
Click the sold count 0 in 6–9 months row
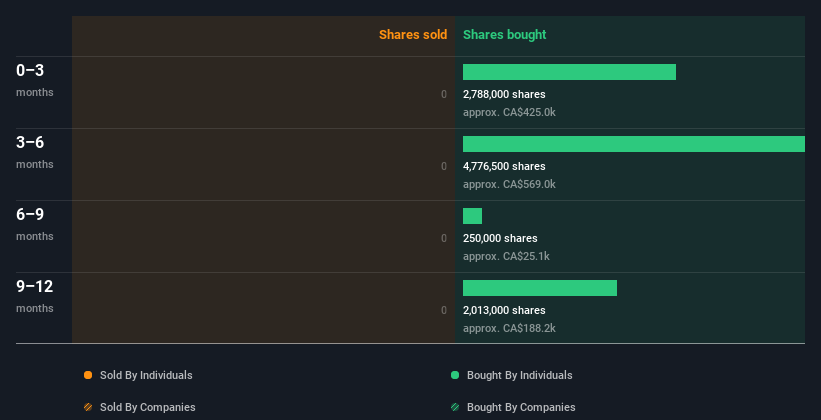[x=444, y=238]
